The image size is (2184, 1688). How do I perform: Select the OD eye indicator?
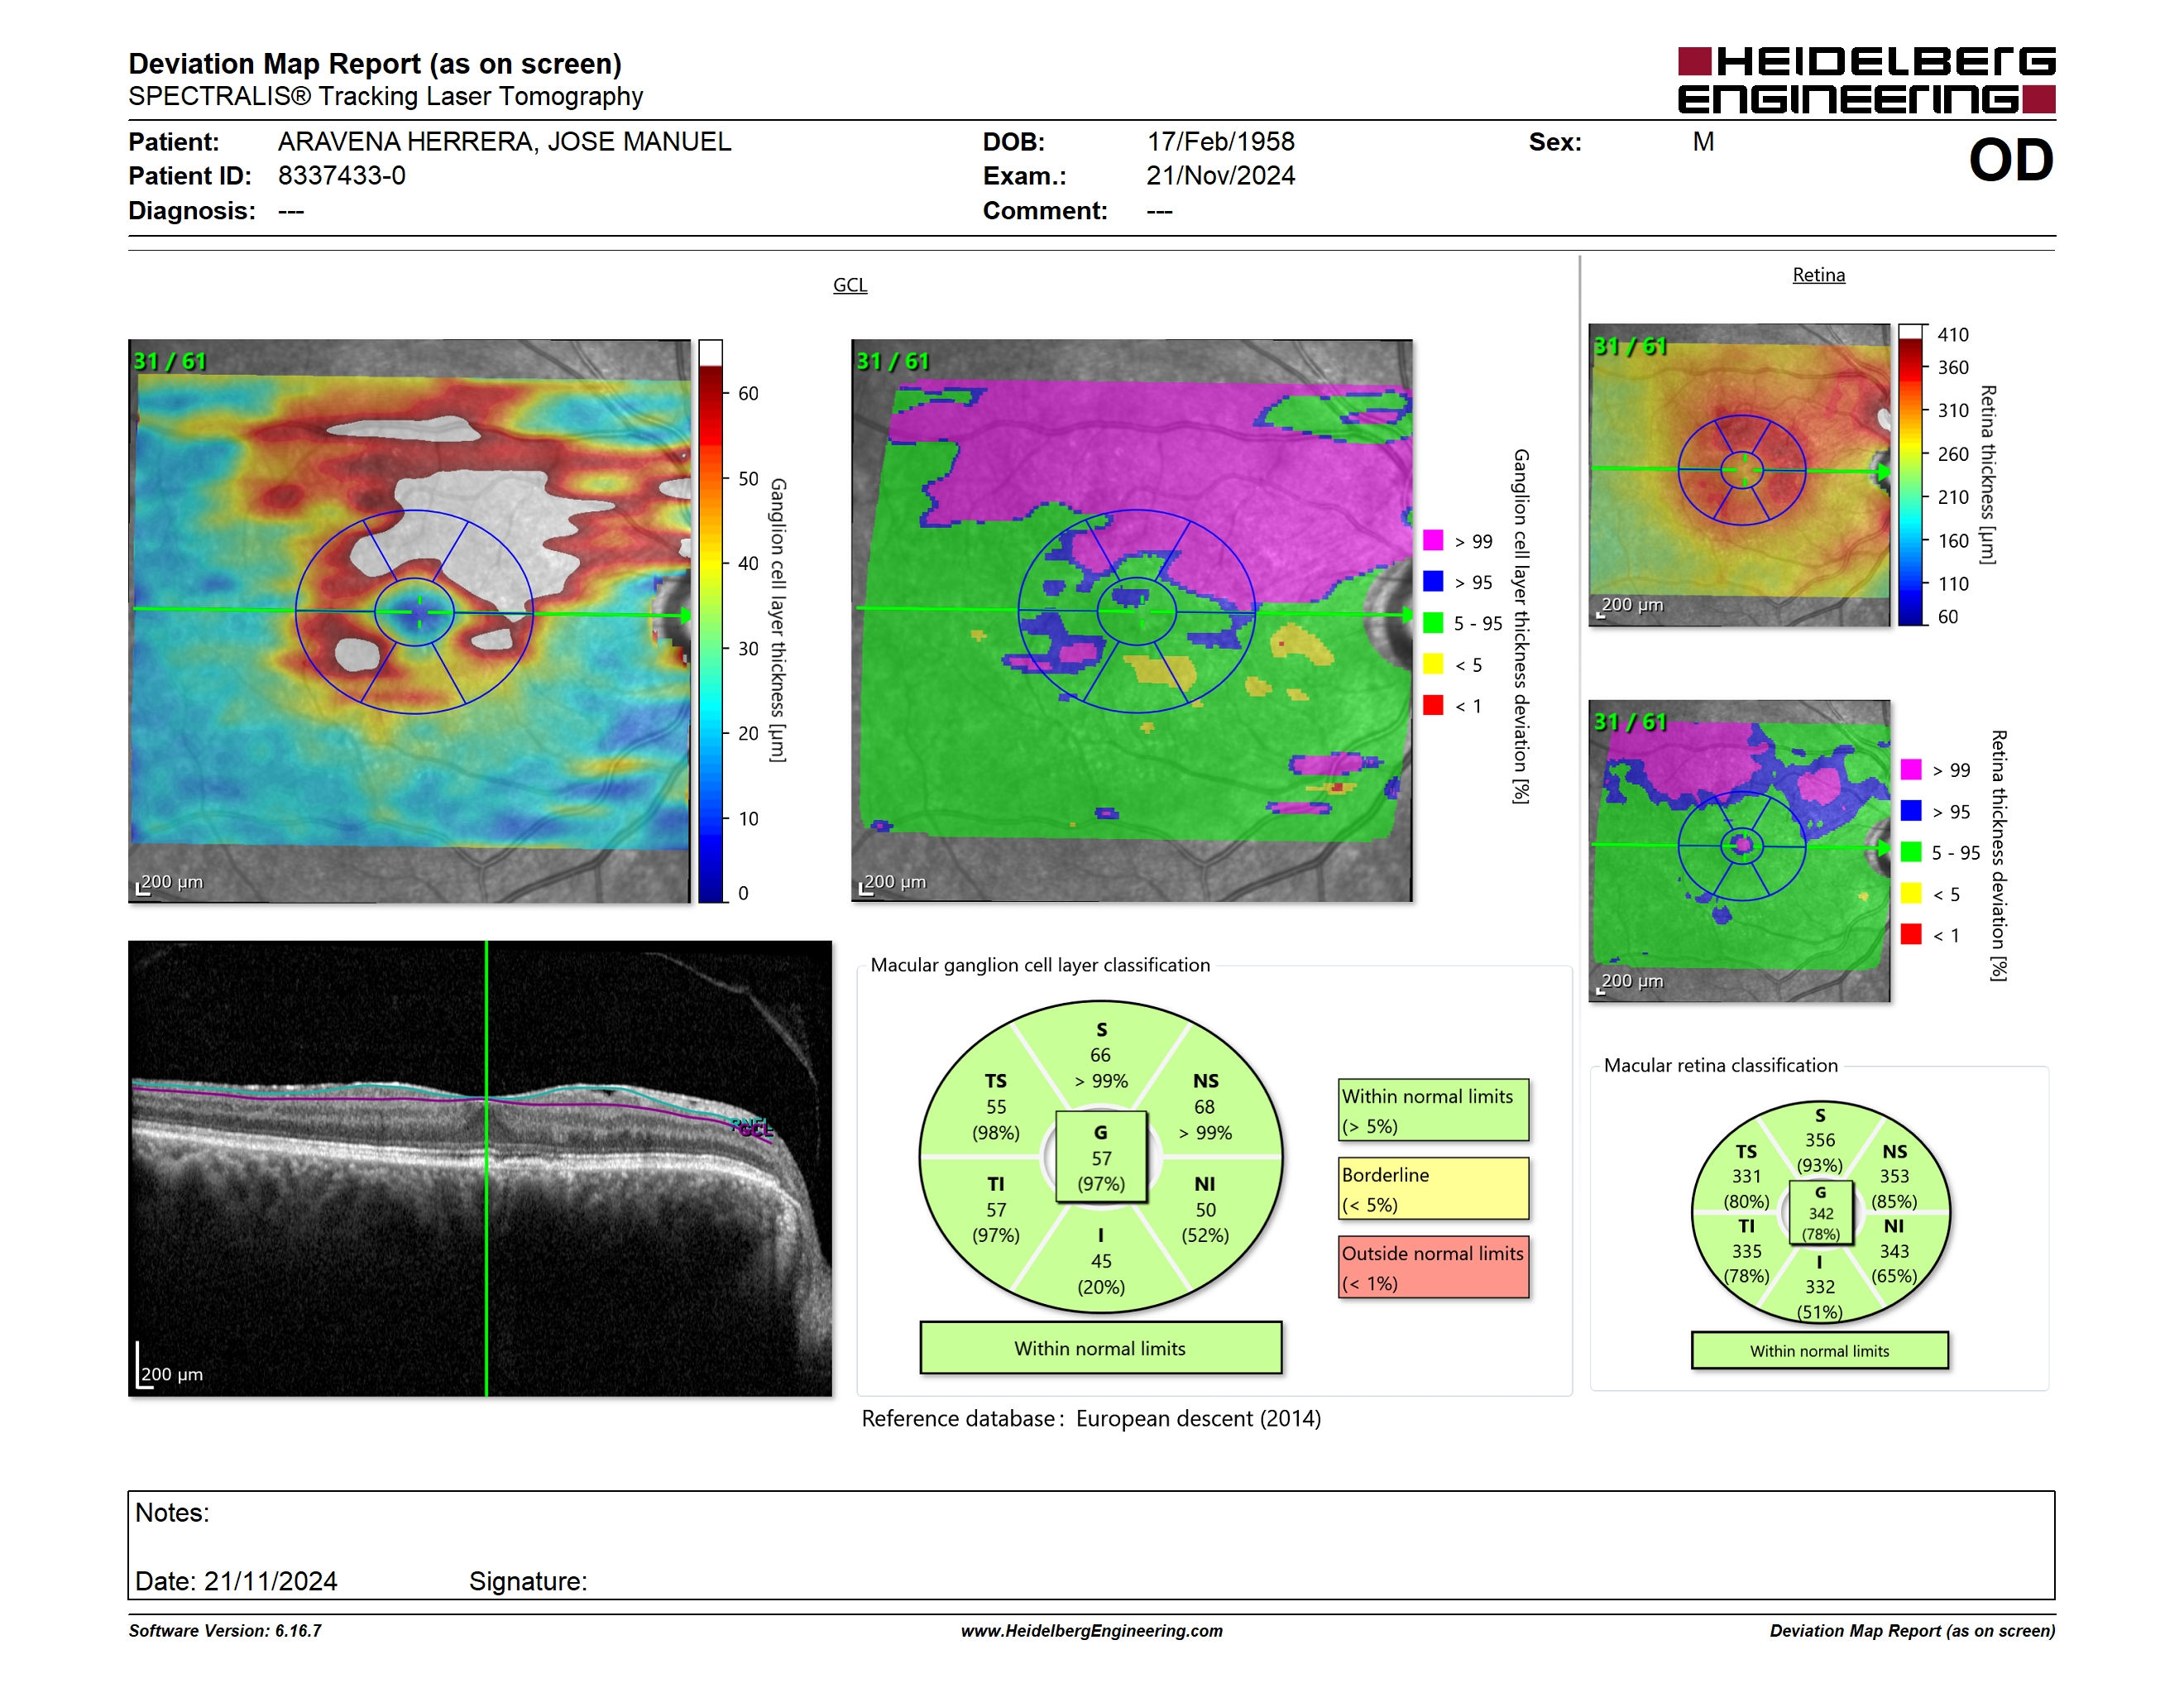[2011, 160]
